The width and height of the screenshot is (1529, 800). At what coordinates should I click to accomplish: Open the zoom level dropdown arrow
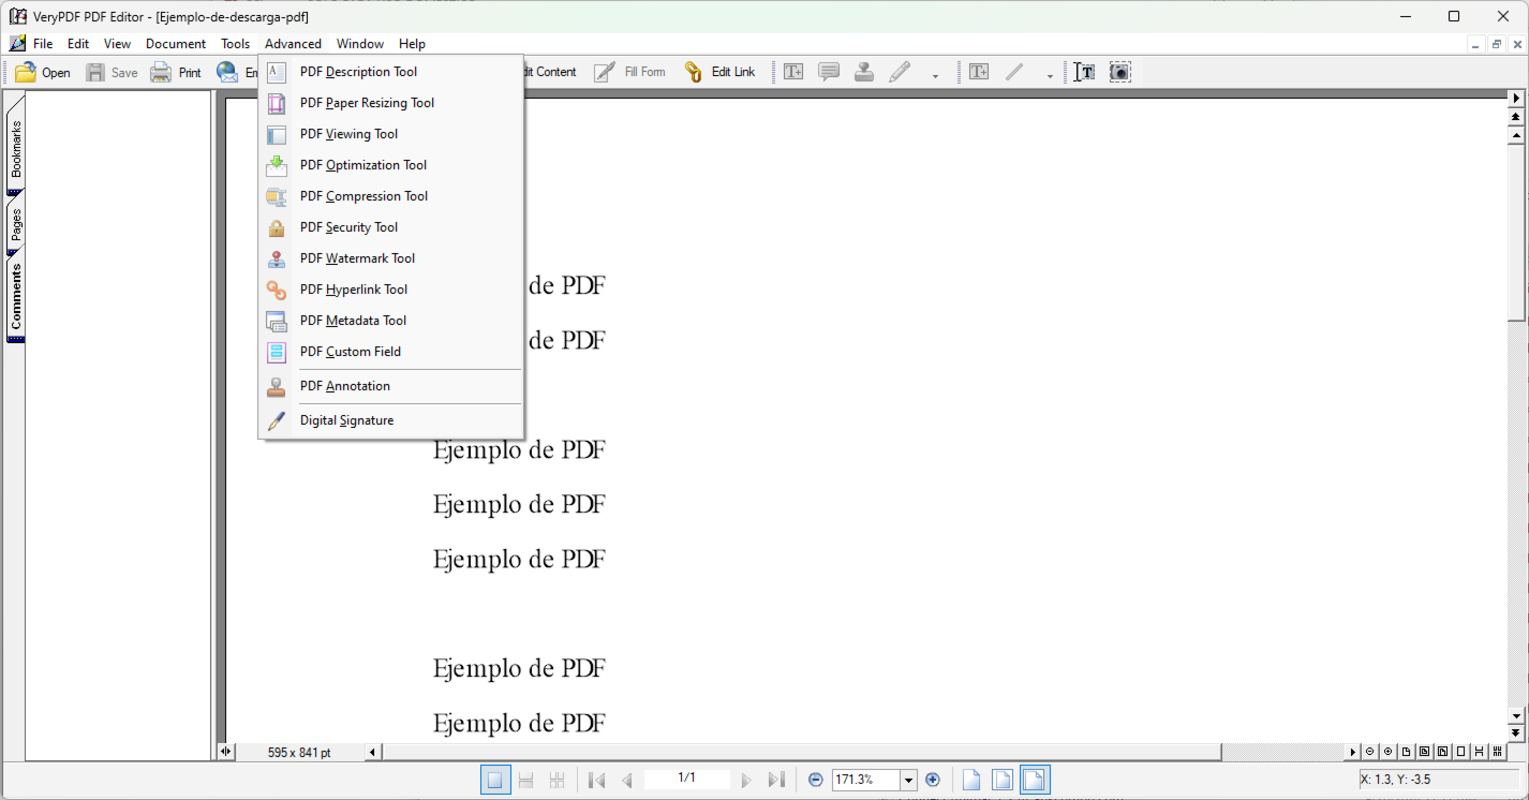(x=908, y=780)
